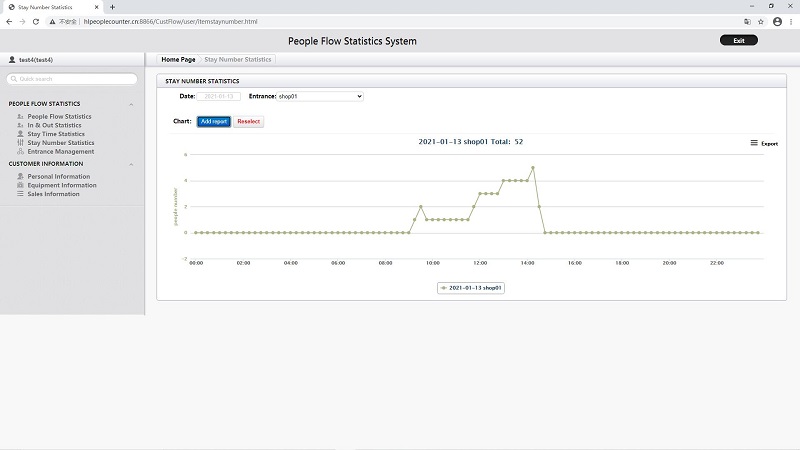Click the People Flow Statistics sidebar icon

click(x=20, y=116)
